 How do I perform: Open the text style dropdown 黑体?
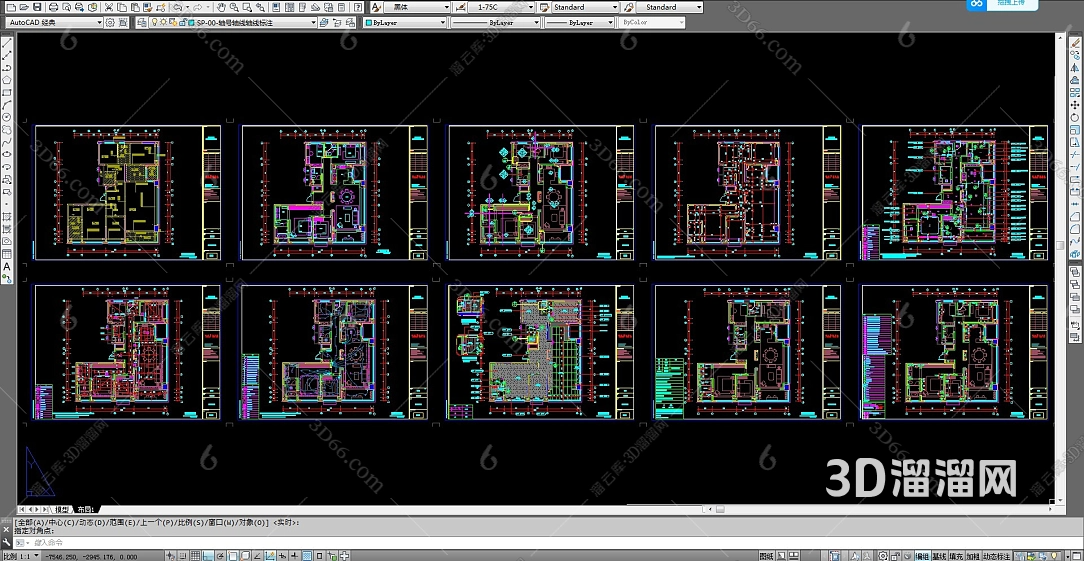point(417,7)
